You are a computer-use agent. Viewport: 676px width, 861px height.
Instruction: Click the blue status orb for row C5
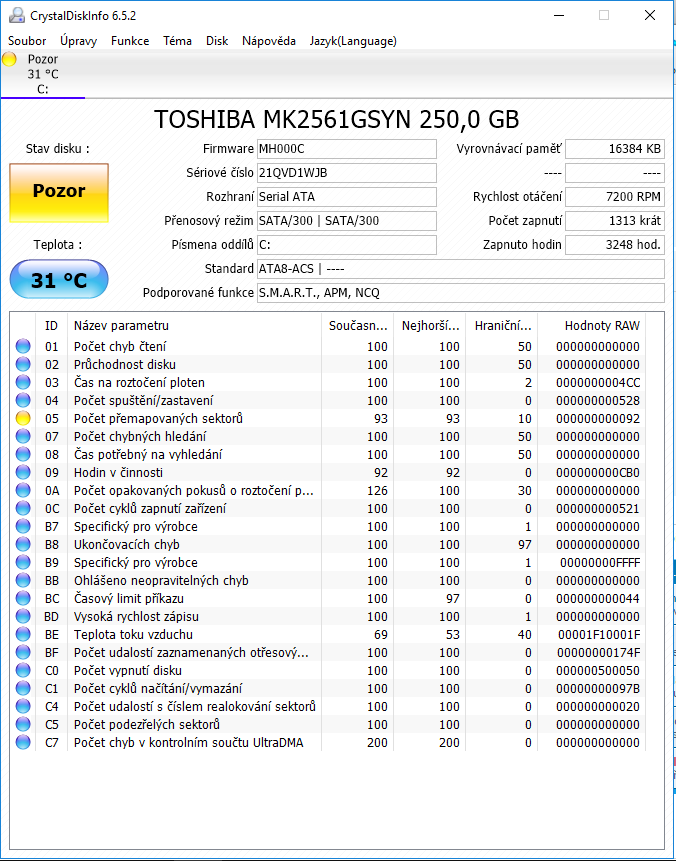tap(23, 725)
